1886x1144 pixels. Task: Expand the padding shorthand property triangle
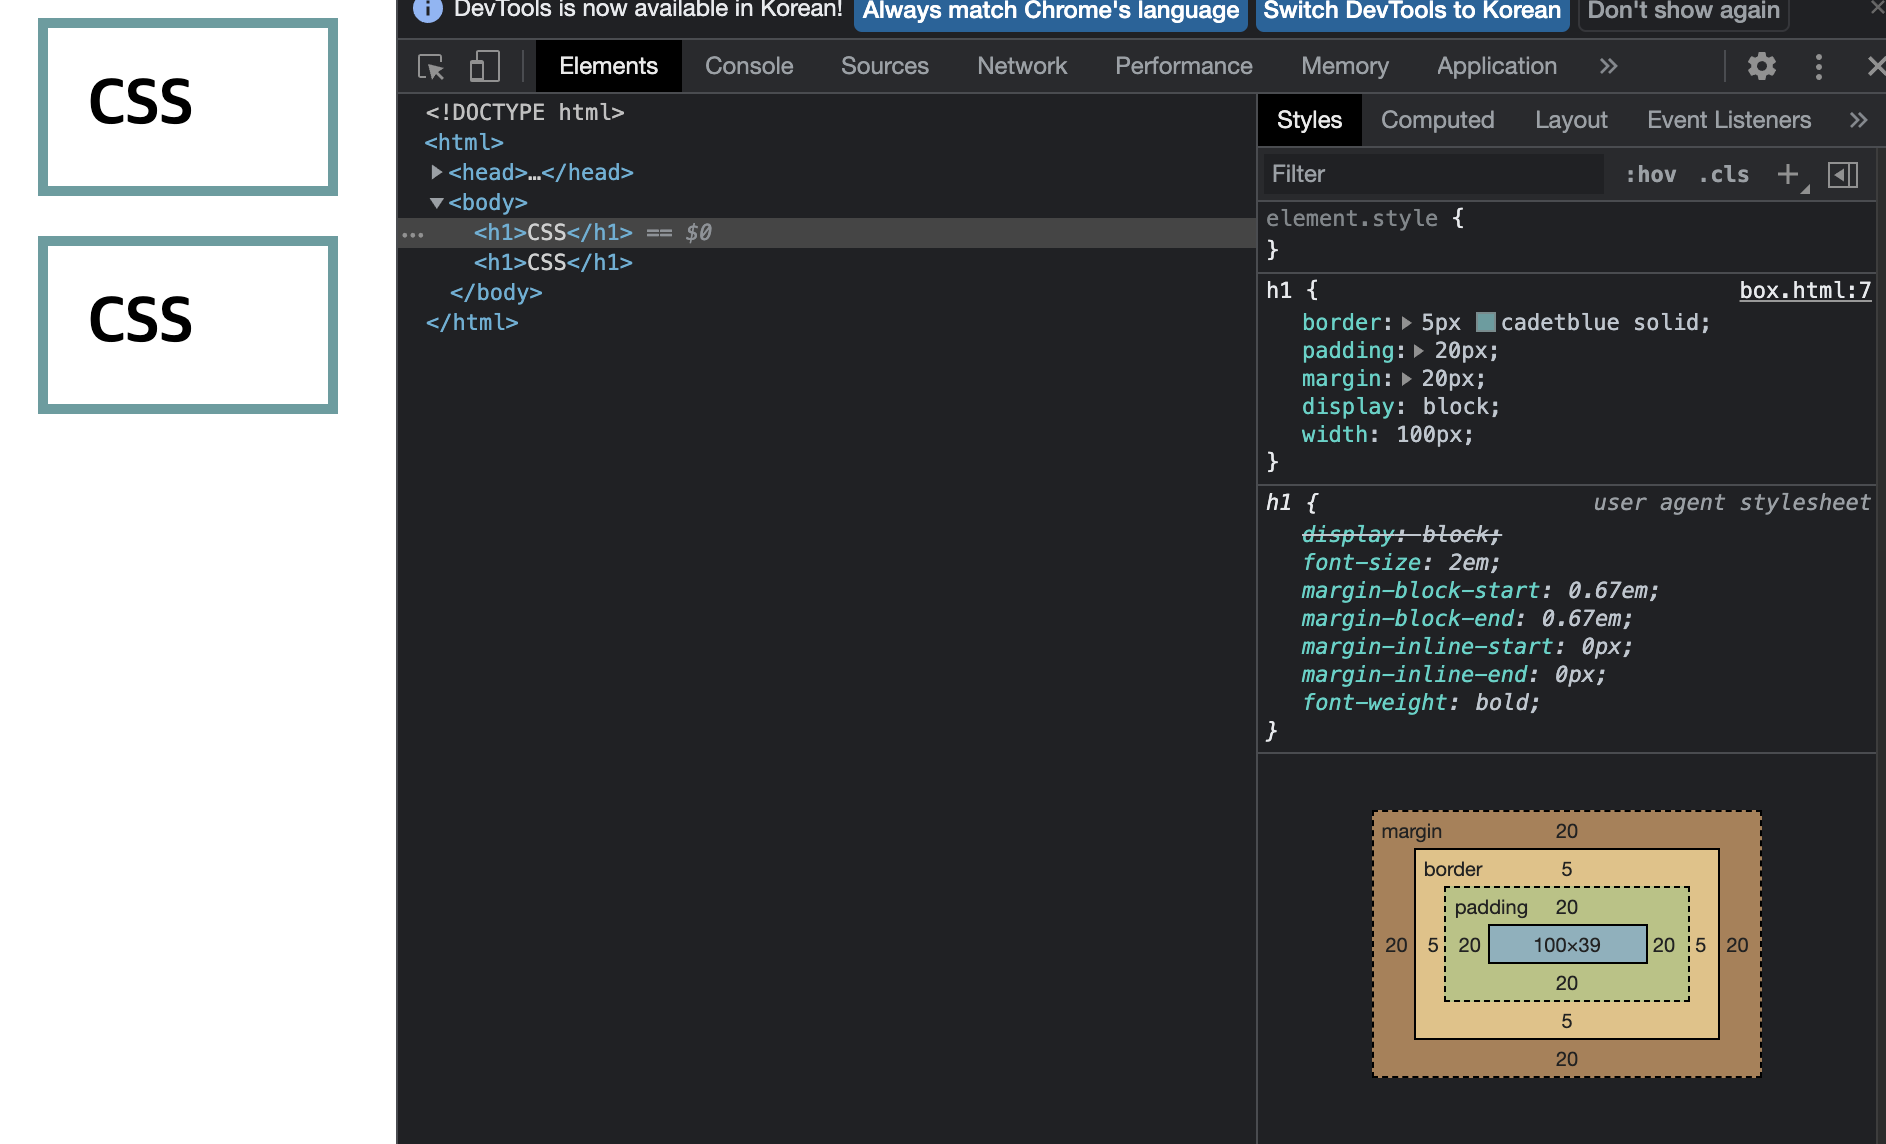[x=1419, y=351]
